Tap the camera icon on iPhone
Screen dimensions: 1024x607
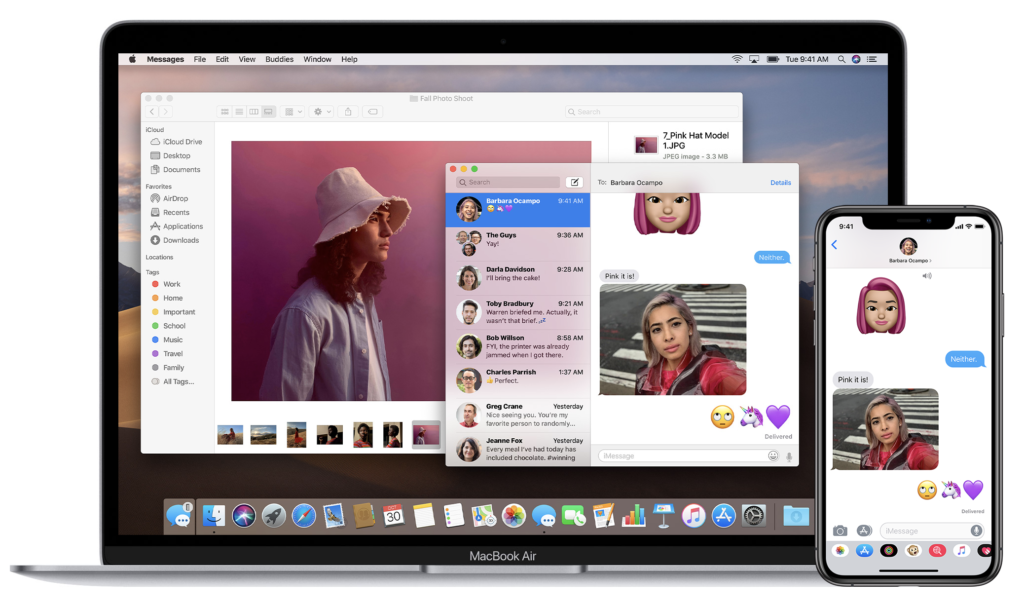tap(840, 531)
